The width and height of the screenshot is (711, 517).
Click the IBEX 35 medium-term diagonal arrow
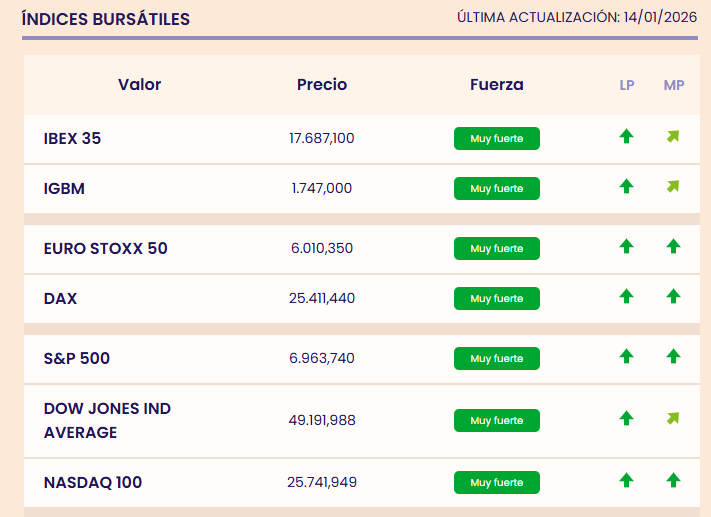click(x=673, y=137)
